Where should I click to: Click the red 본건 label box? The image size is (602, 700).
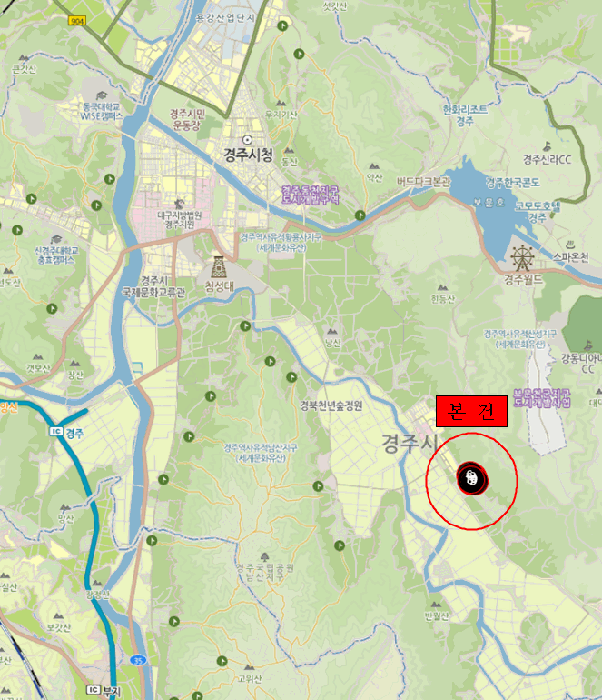click(472, 411)
